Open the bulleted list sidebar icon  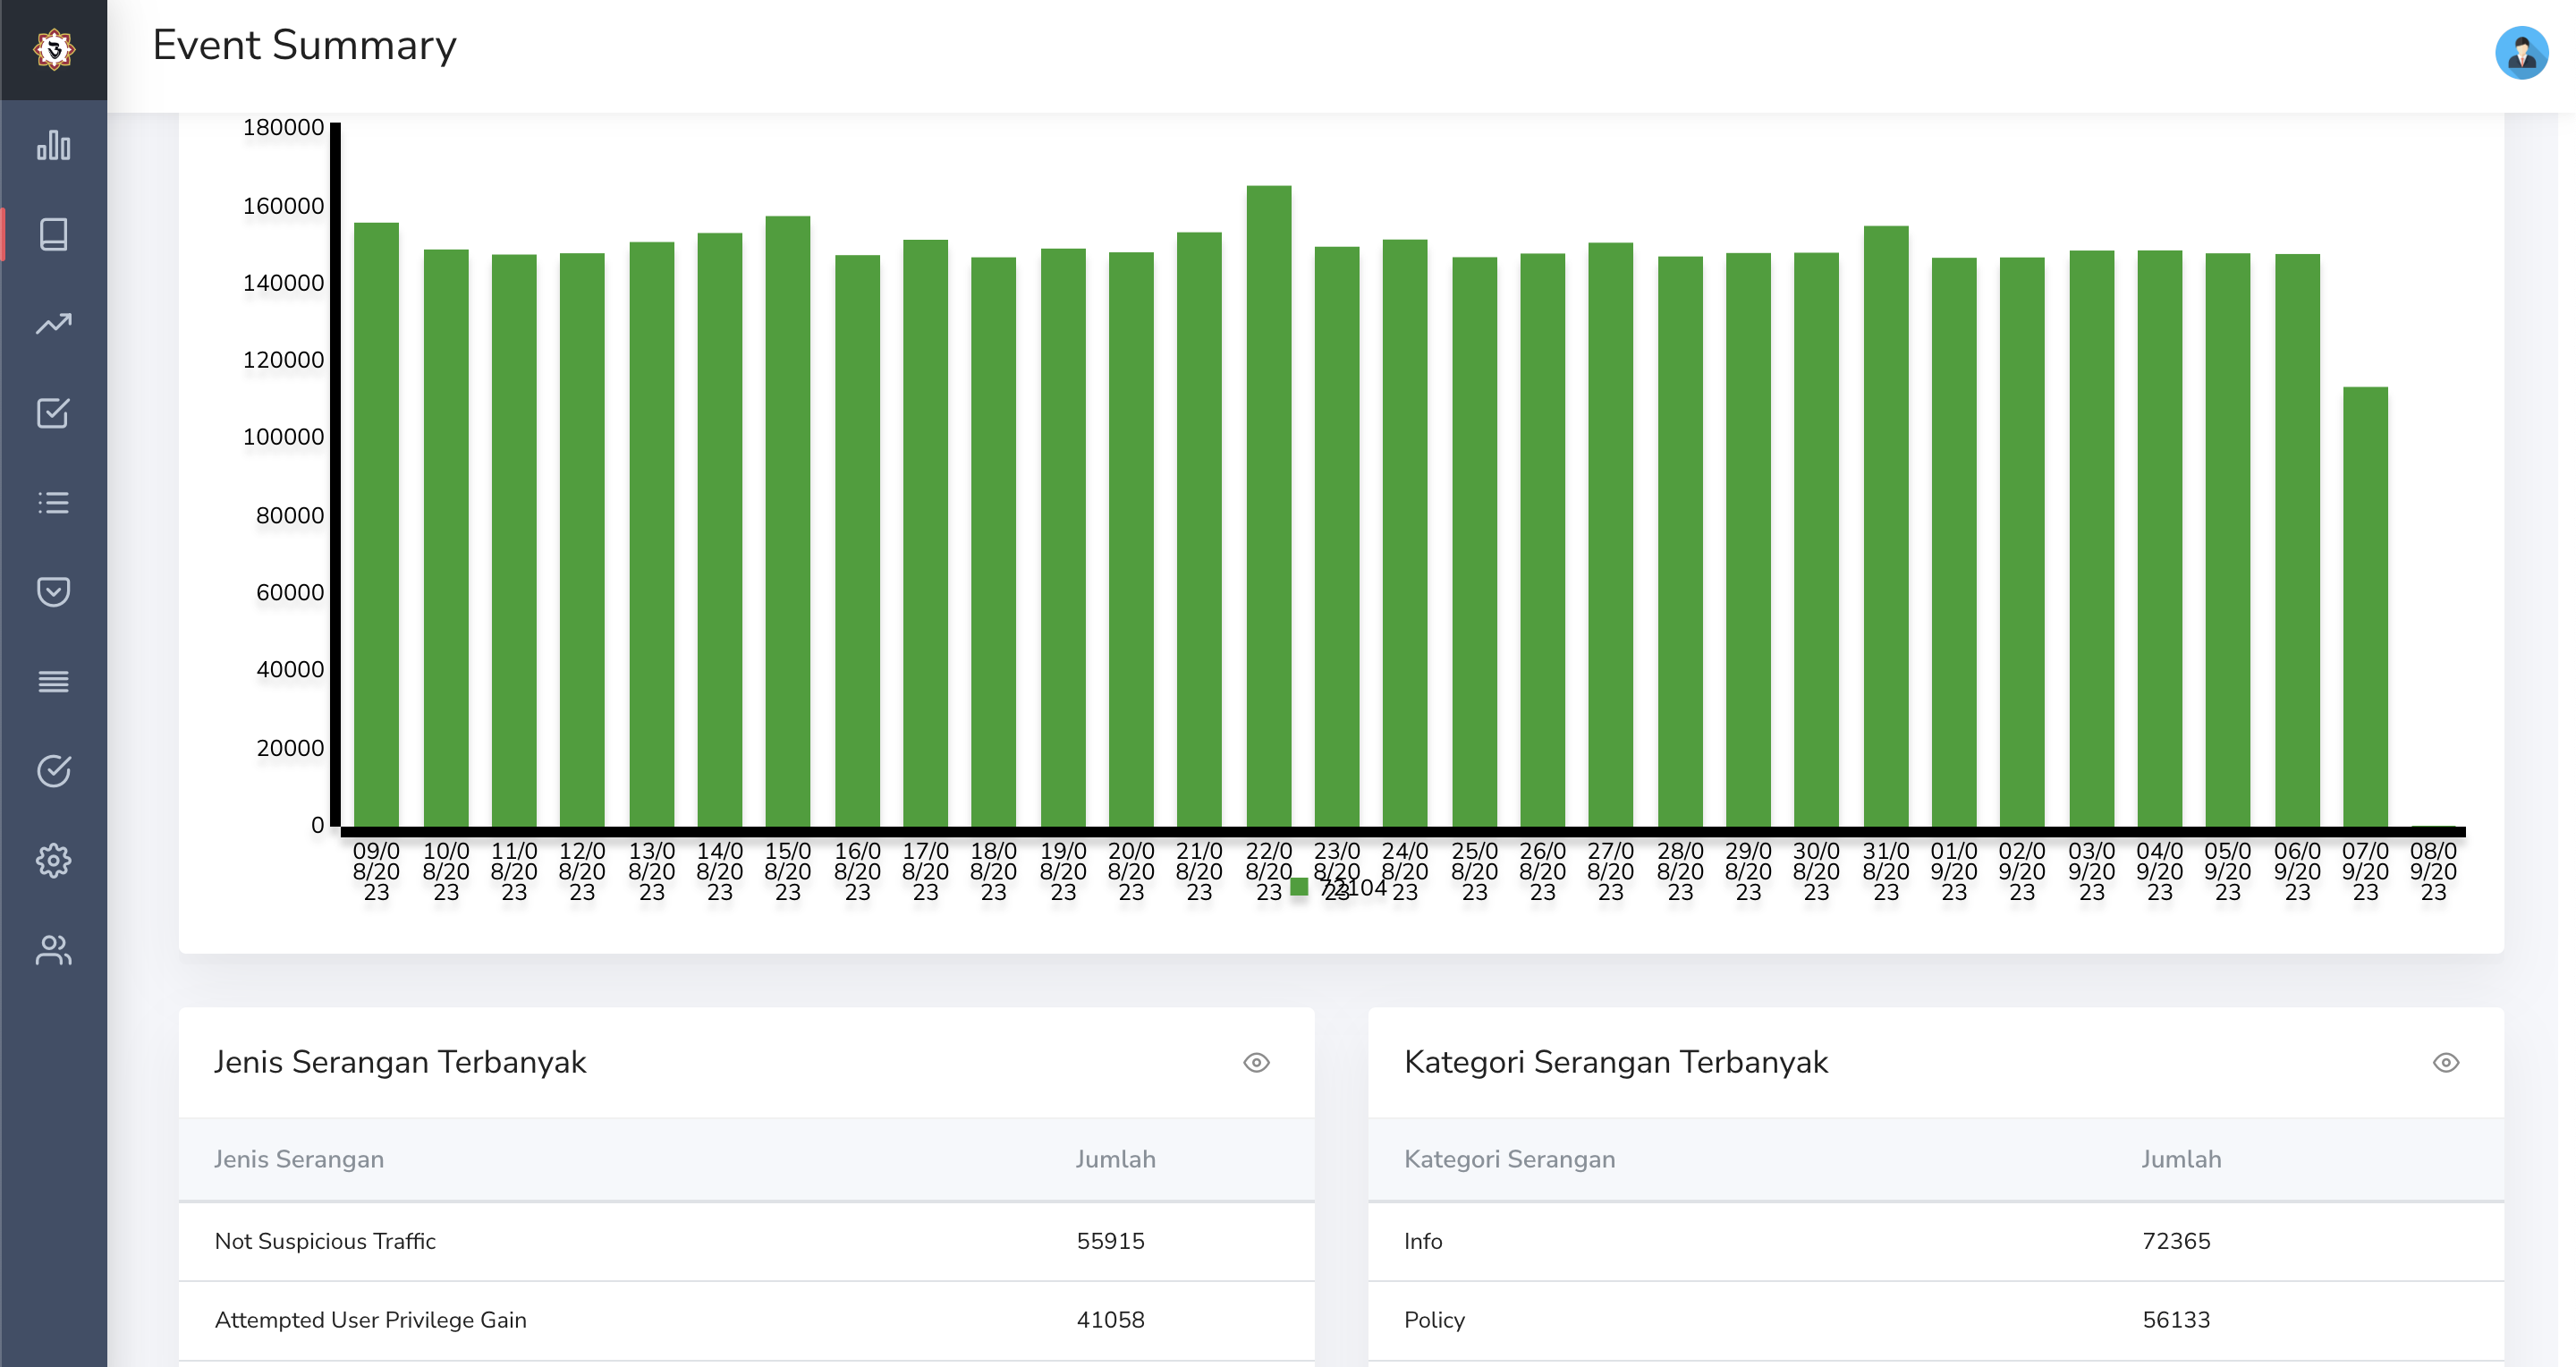click(x=54, y=502)
